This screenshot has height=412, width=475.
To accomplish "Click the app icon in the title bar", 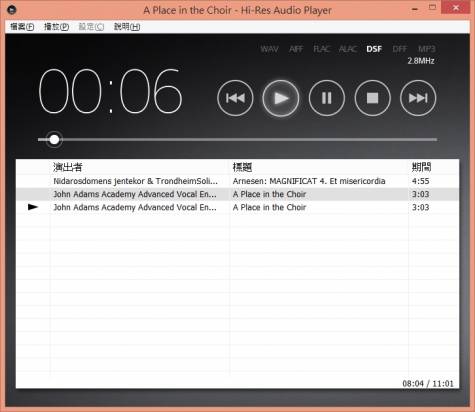I will point(12,10).
